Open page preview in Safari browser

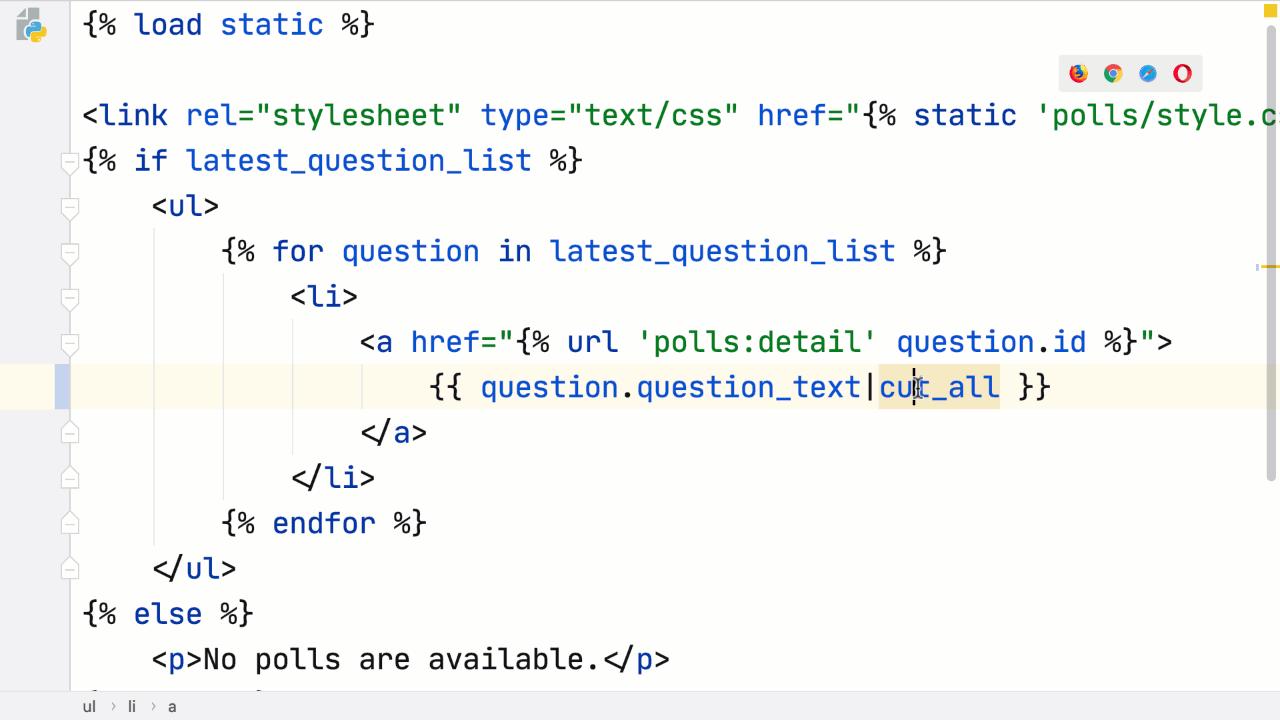tap(1148, 73)
